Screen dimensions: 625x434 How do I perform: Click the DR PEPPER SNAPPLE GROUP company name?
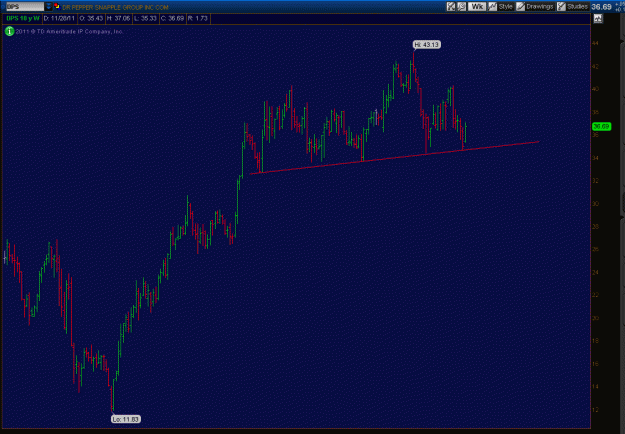pos(115,7)
